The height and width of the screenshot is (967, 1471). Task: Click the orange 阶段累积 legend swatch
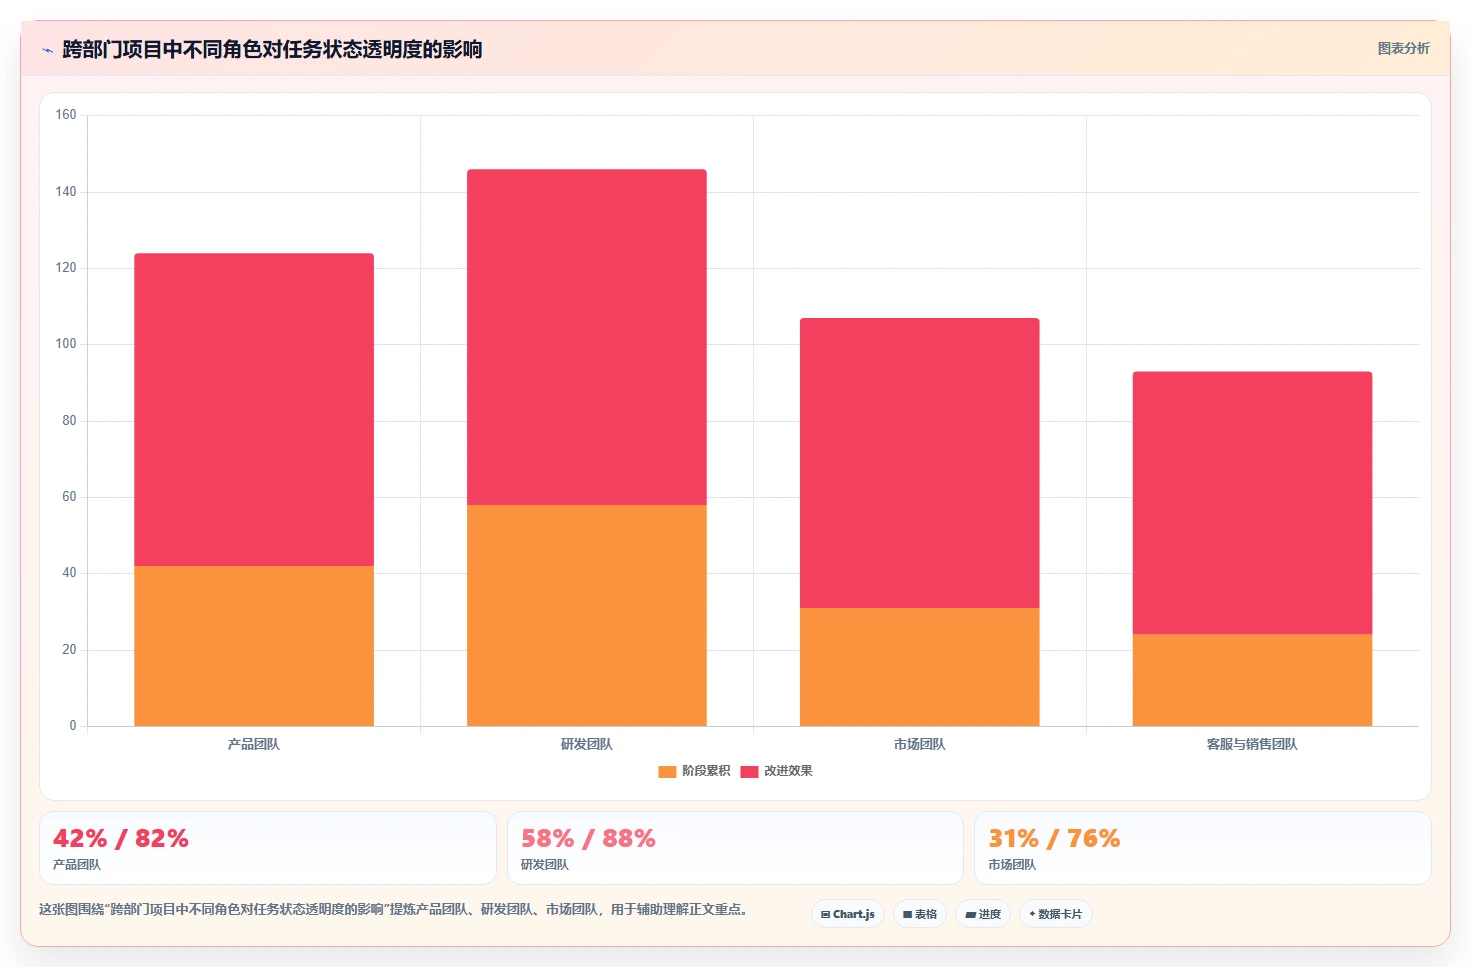pyautogui.click(x=667, y=771)
